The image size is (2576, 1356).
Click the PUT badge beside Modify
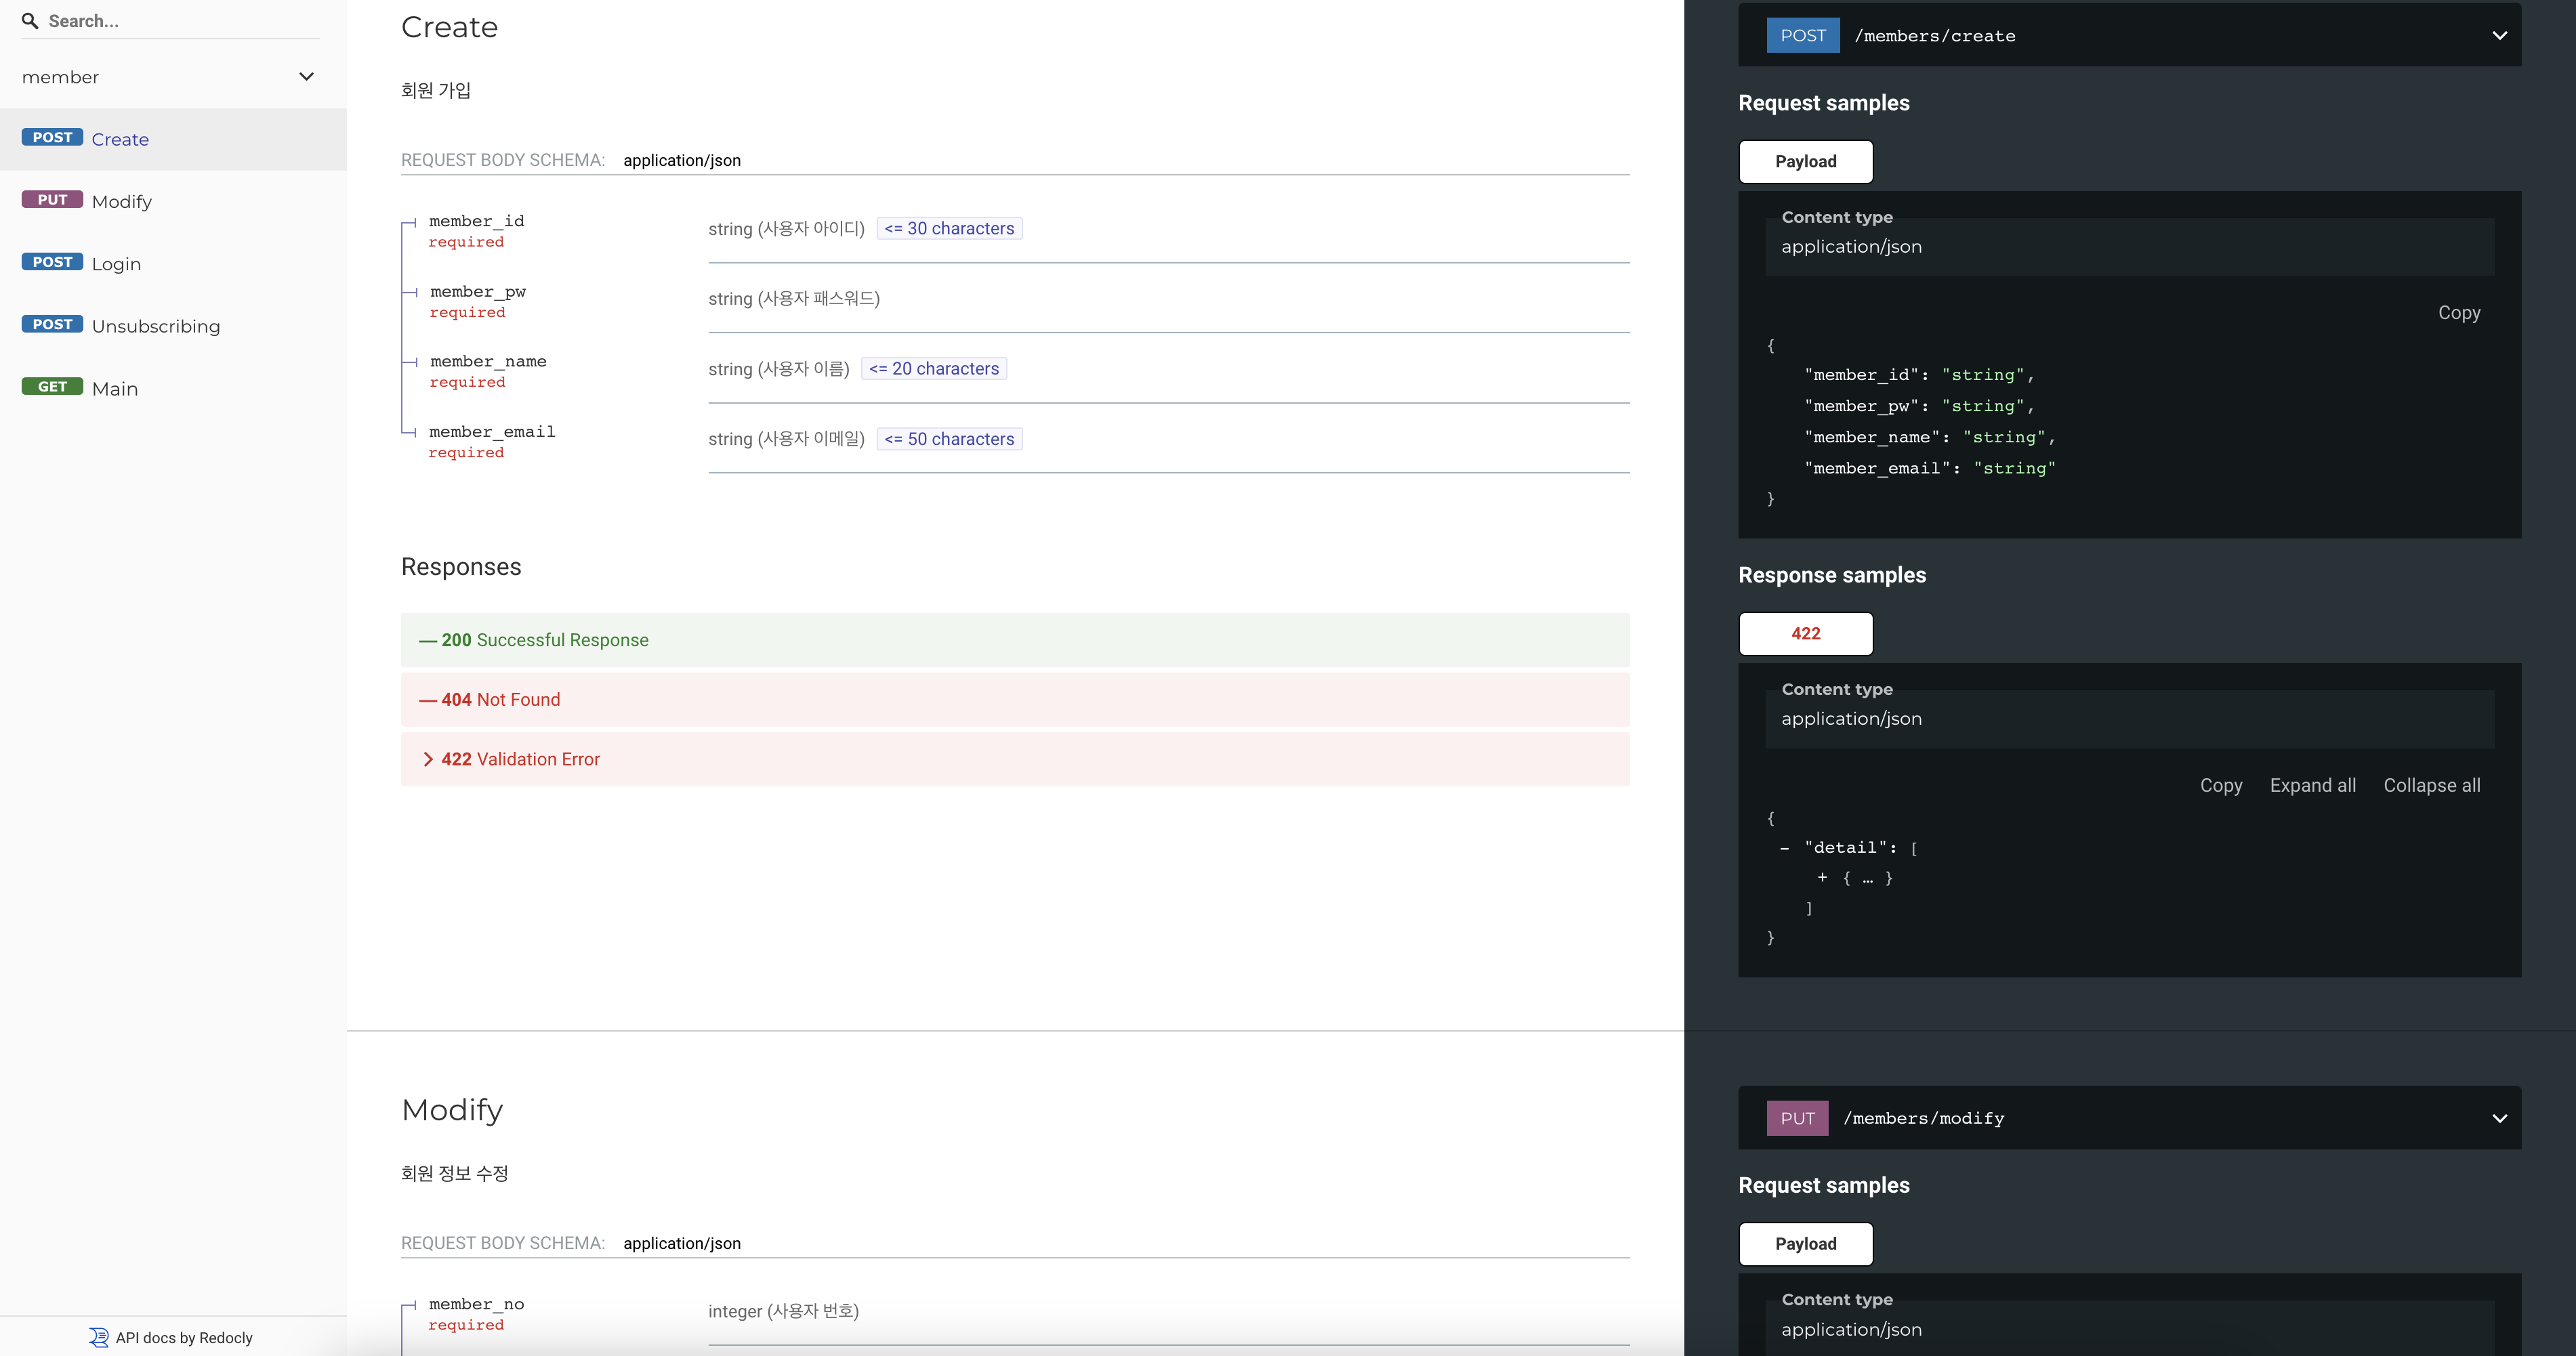(52, 200)
